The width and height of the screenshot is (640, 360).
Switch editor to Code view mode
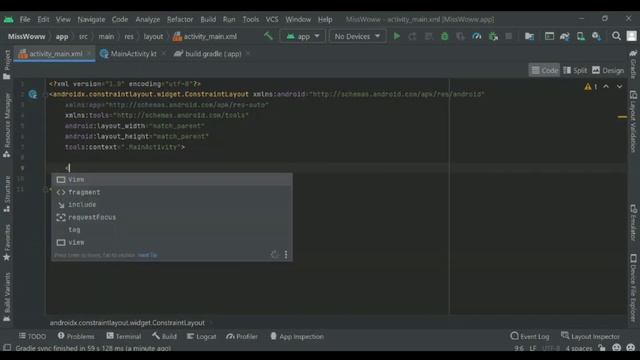tap(544, 70)
